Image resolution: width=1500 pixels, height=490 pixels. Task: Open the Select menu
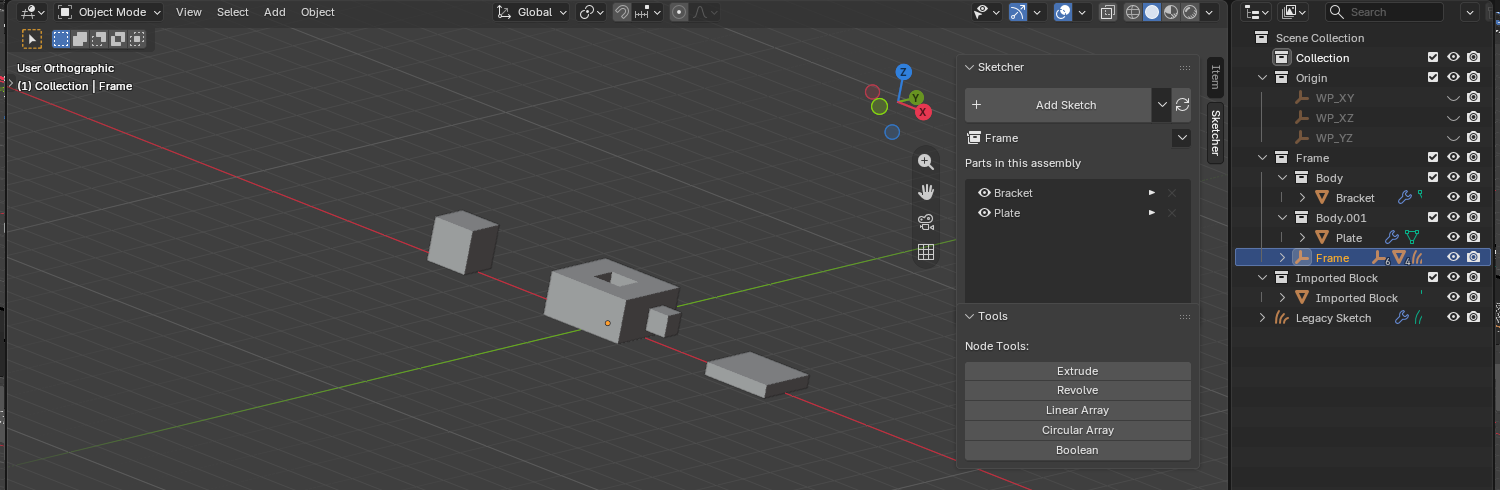coord(233,12)
